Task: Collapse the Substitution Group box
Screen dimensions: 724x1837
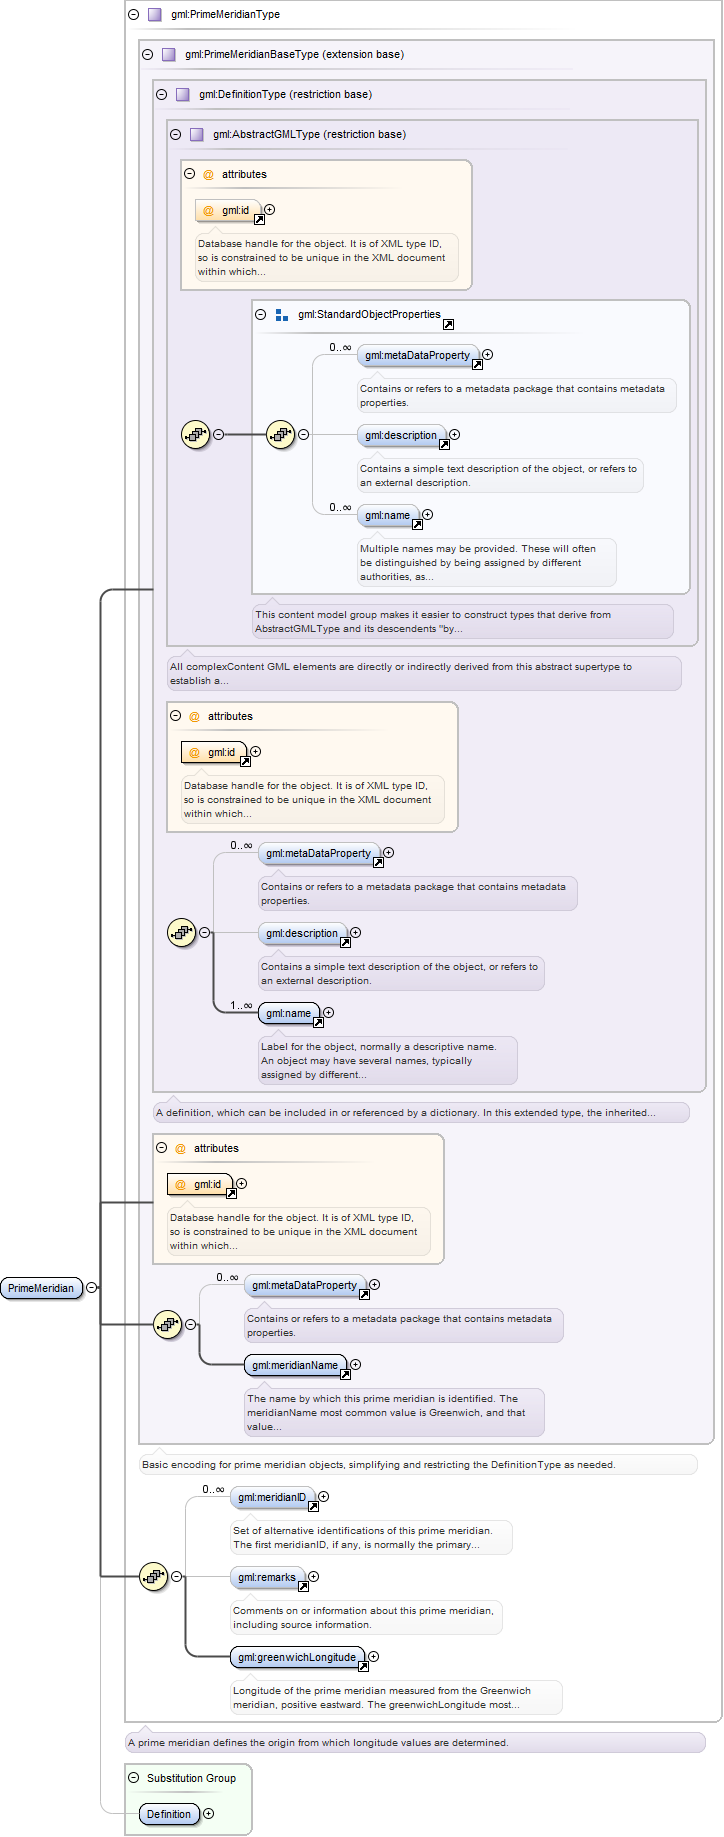Action: click(134, 1778)
